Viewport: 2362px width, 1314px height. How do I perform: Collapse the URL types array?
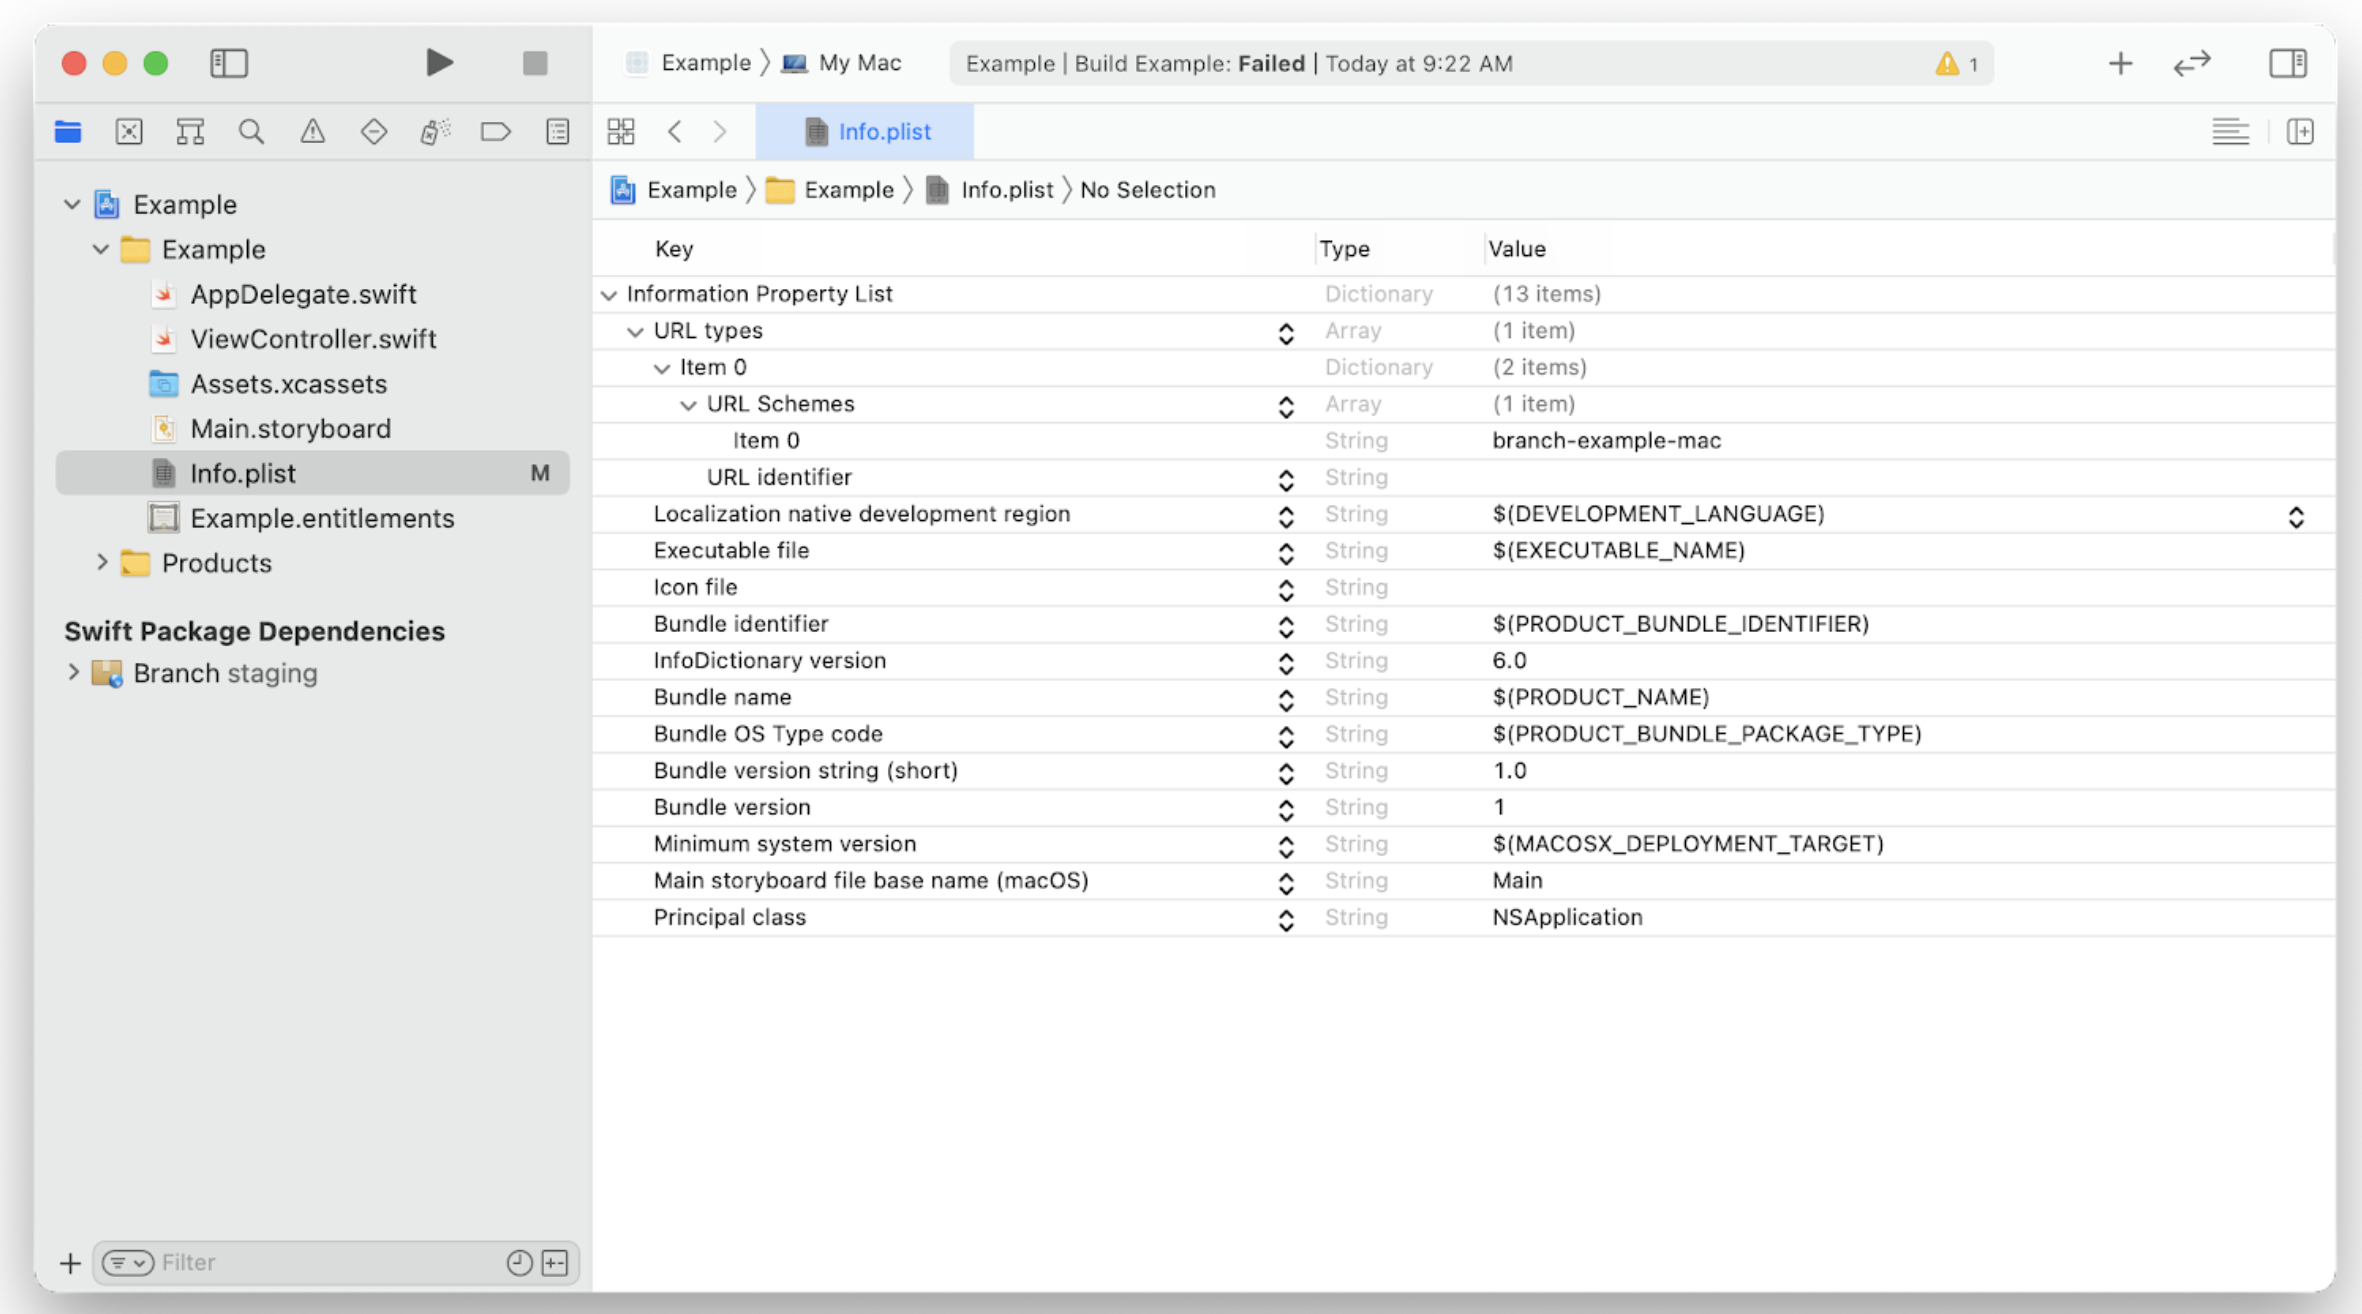[x=635, y=331]
